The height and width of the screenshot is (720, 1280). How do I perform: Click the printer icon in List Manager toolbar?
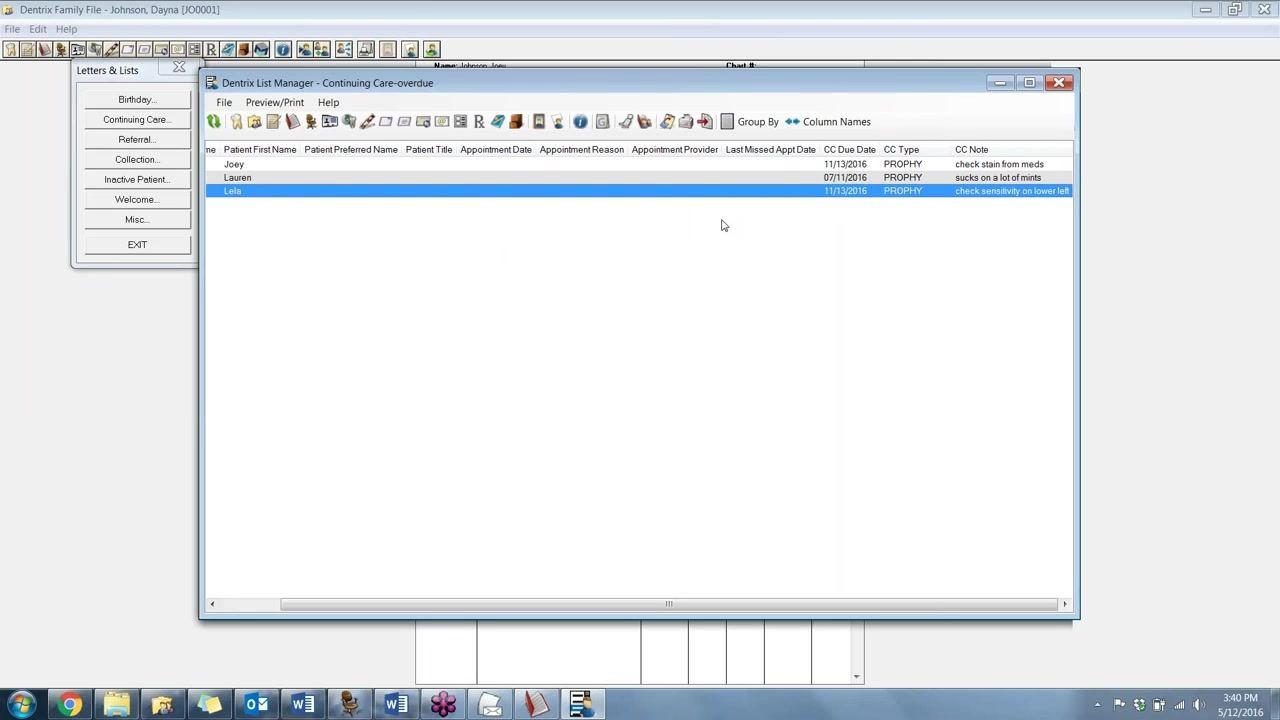pos(685,121)
